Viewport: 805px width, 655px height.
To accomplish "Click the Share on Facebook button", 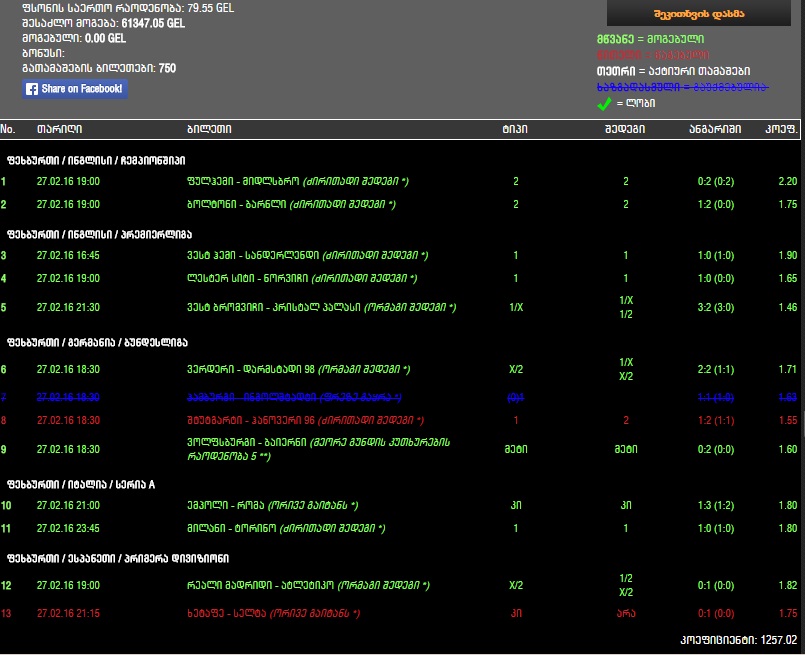I will (x=75, y=89).
